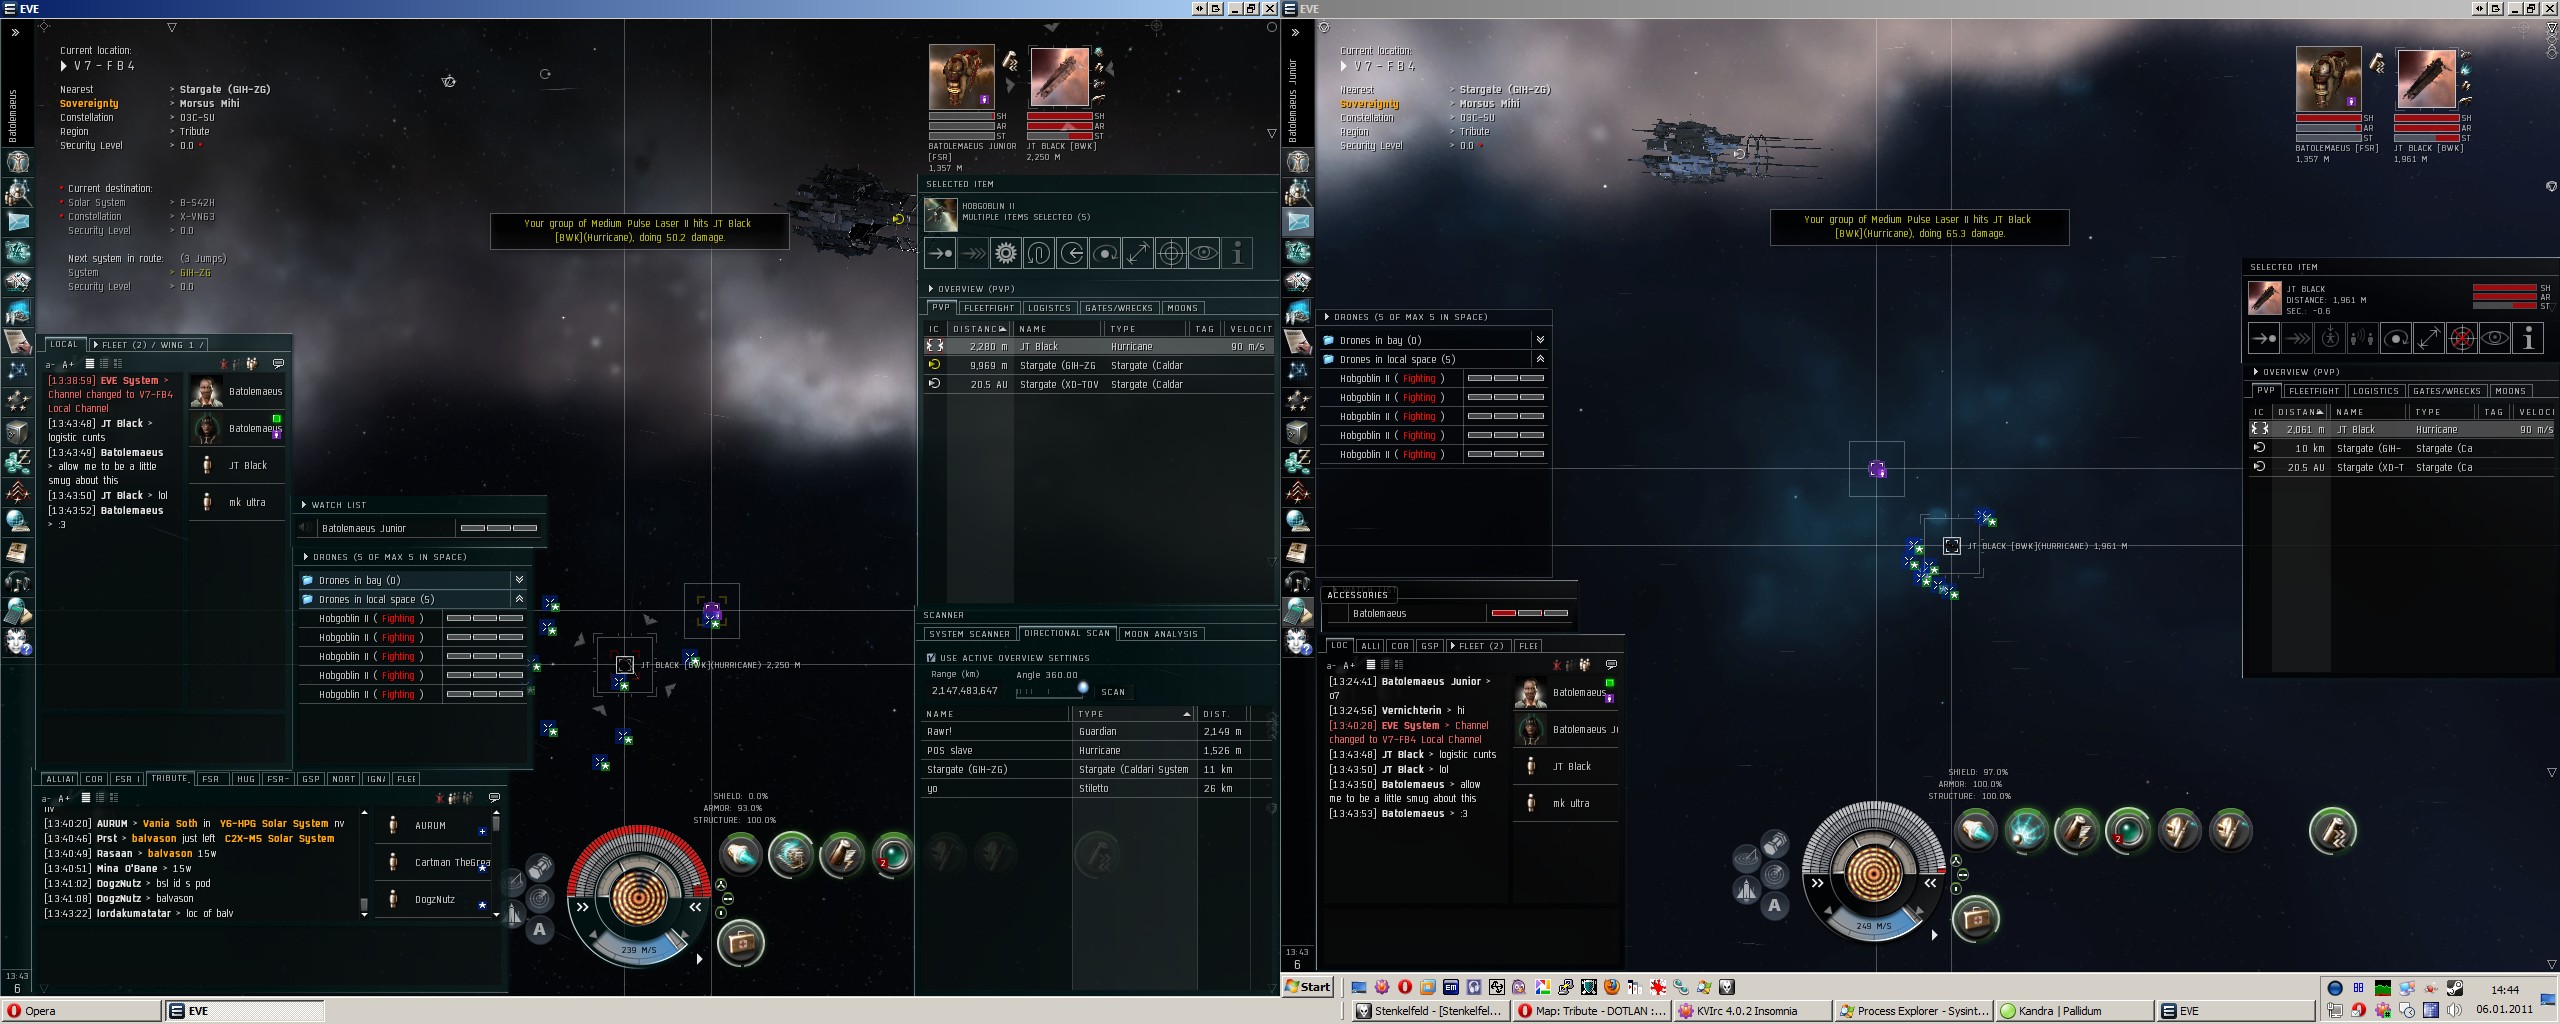Follow 'C2X-M5 Solar System' link in chat
2560x1024 pixels.
tap(279, 839)
